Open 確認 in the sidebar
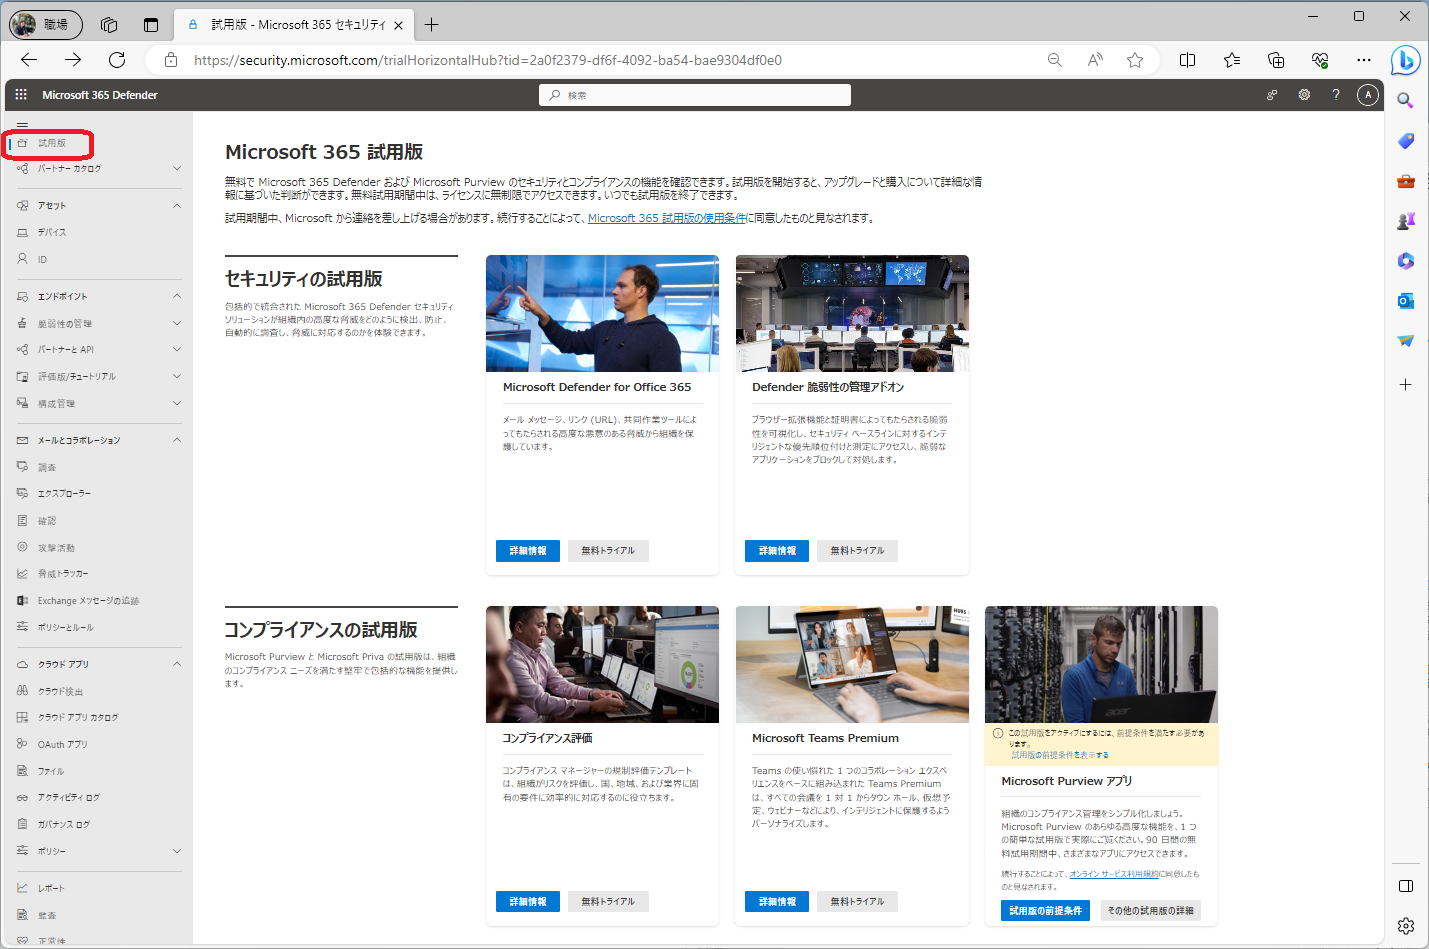The width and height of the screenshot is (1429, 949). coord(47,520)
